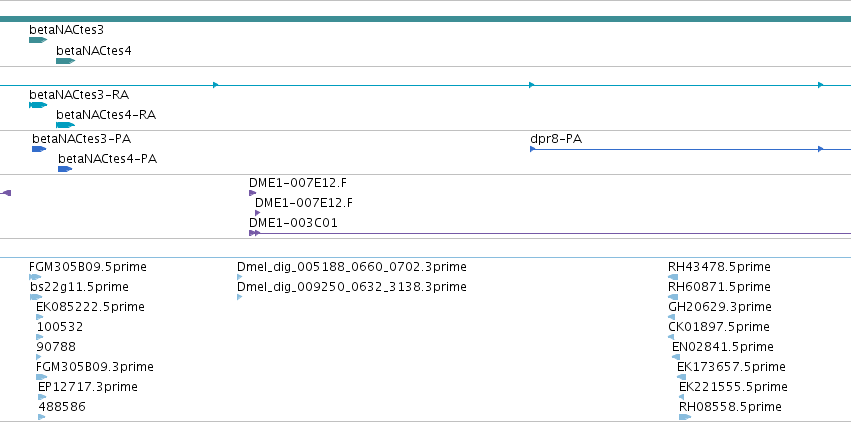Click the betaNACtes4-PA label text
This screenshot has height=422, width=851.
pos(107,159)
